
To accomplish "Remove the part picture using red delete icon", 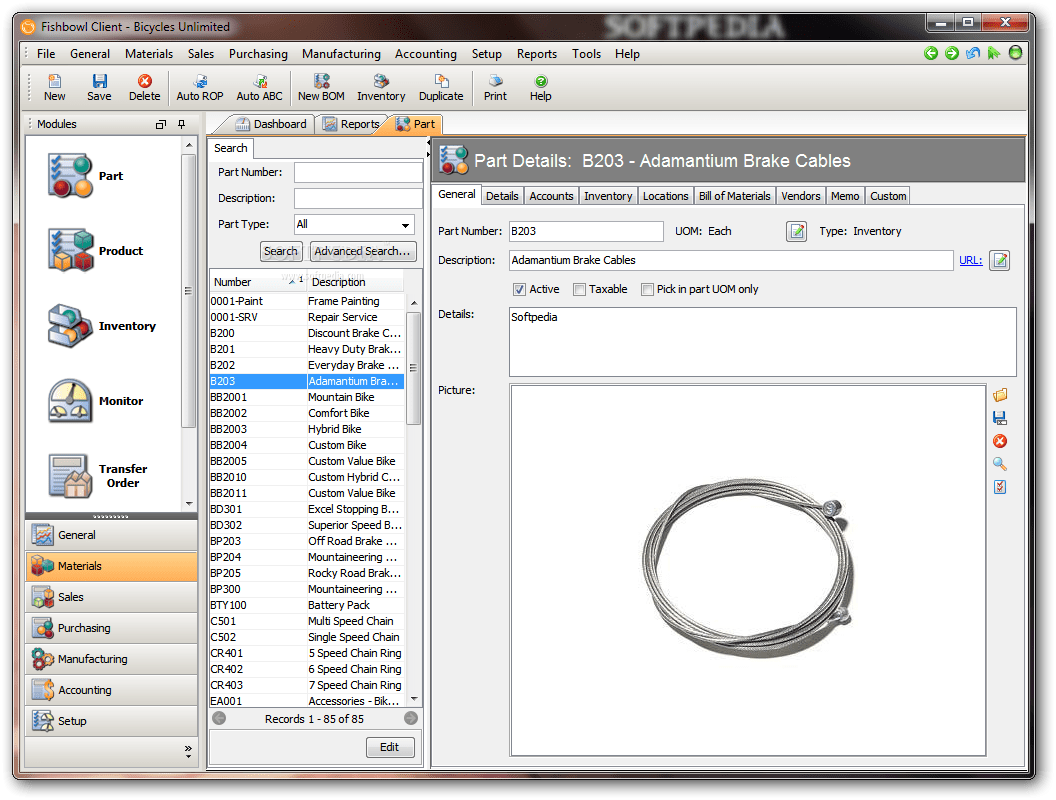I will [1000, 441].
